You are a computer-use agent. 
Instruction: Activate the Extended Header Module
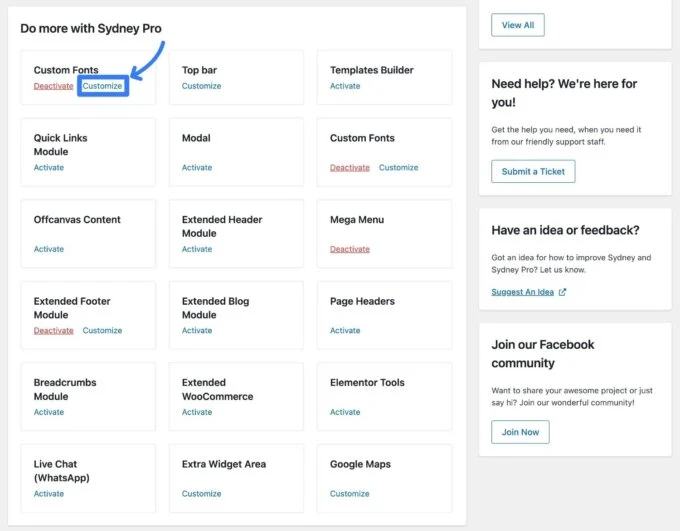[197, 249]
